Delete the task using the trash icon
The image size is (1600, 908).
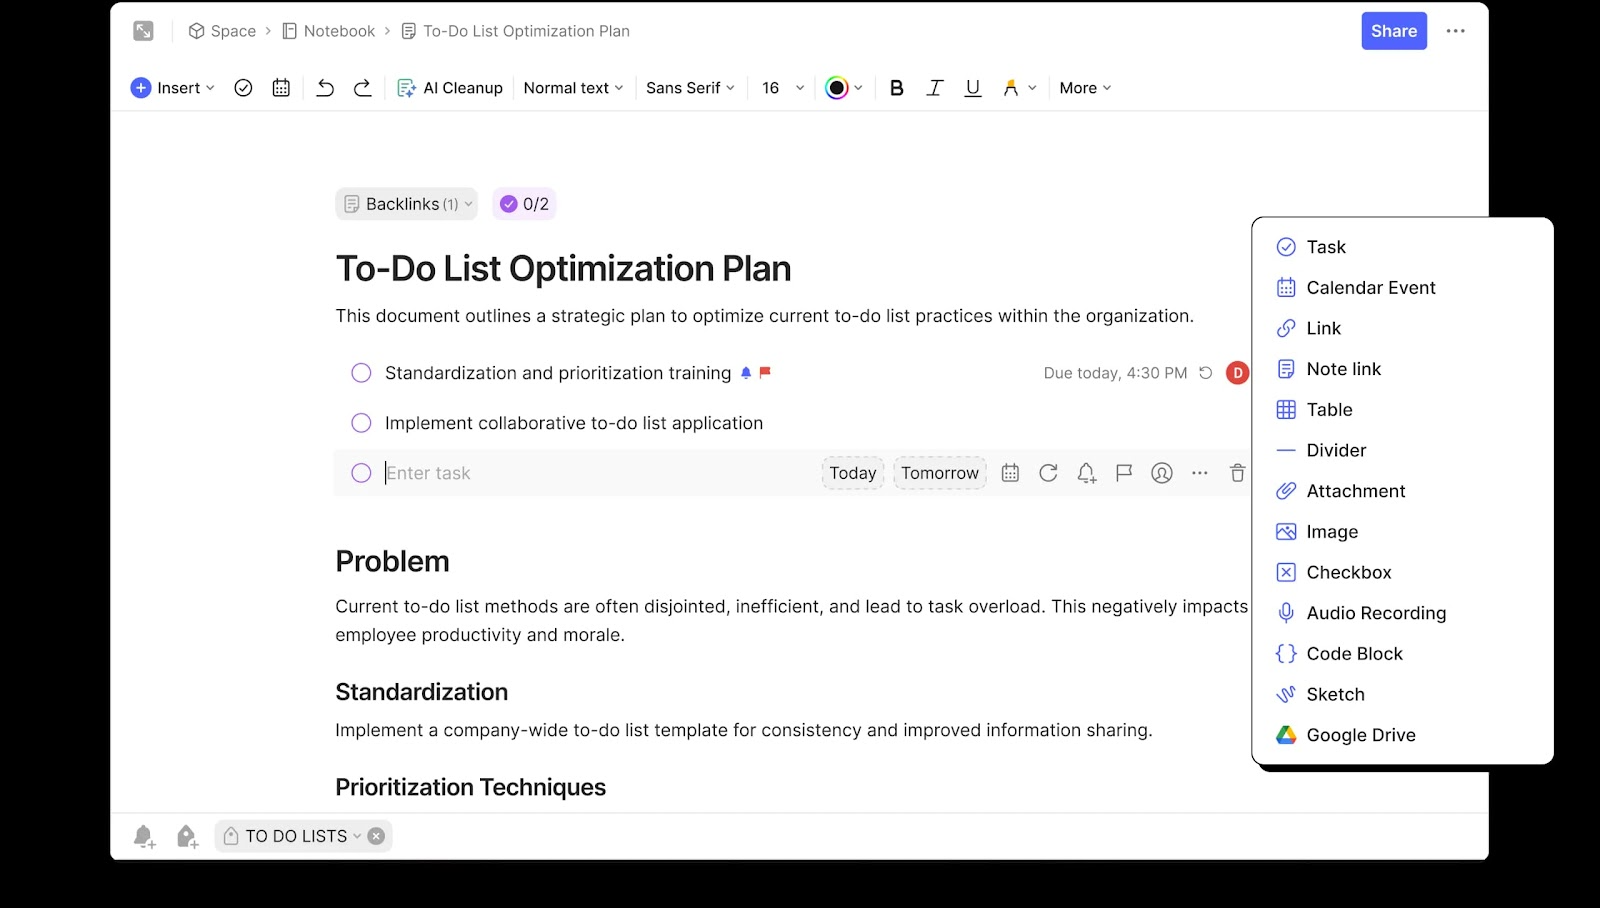point(1237,473)
